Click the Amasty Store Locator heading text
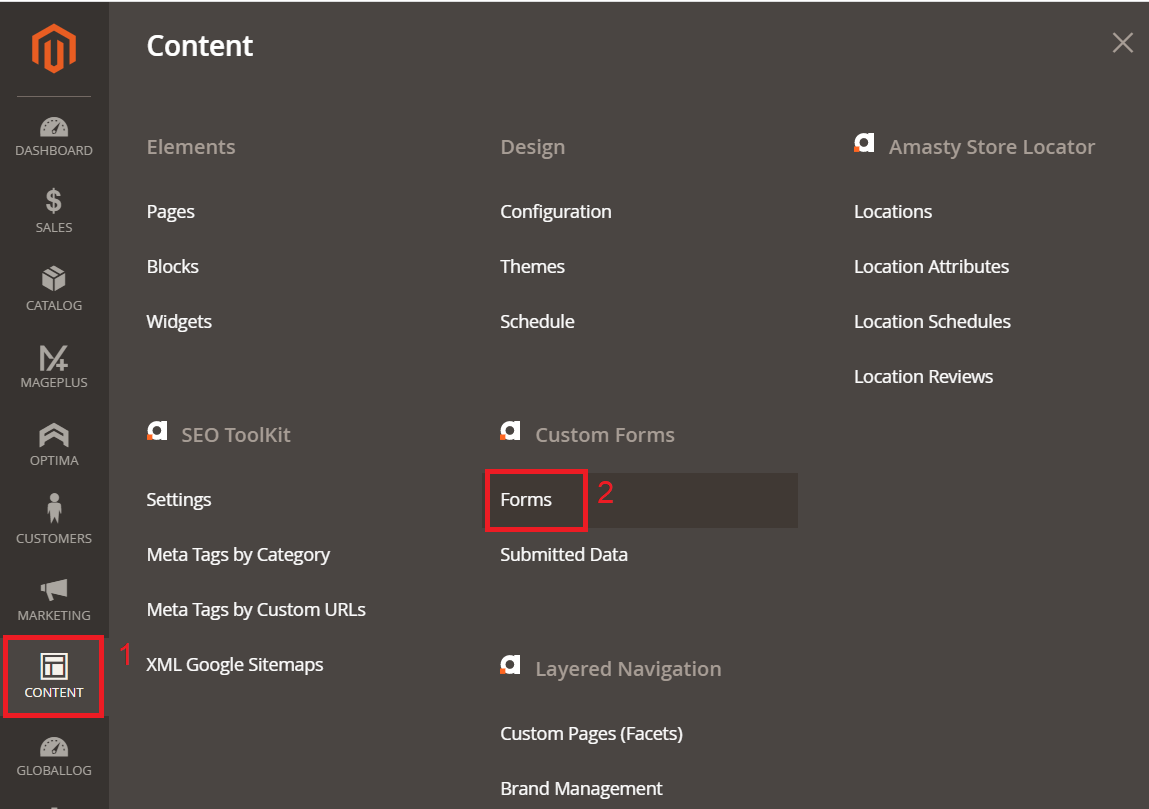The width and height of the screenshot is (1149, 809). pos(991,147)
